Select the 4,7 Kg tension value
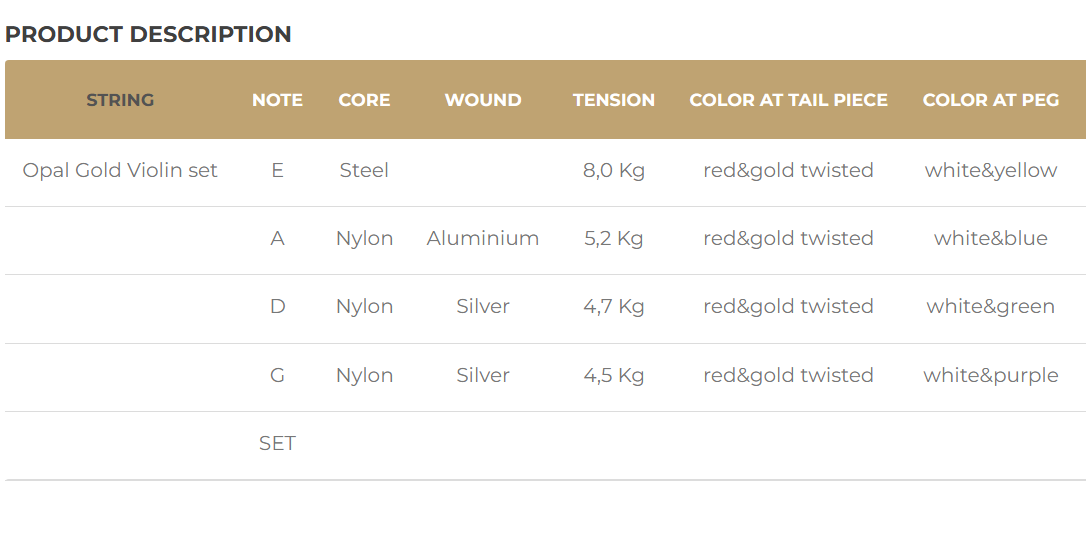 coord(614,306)
